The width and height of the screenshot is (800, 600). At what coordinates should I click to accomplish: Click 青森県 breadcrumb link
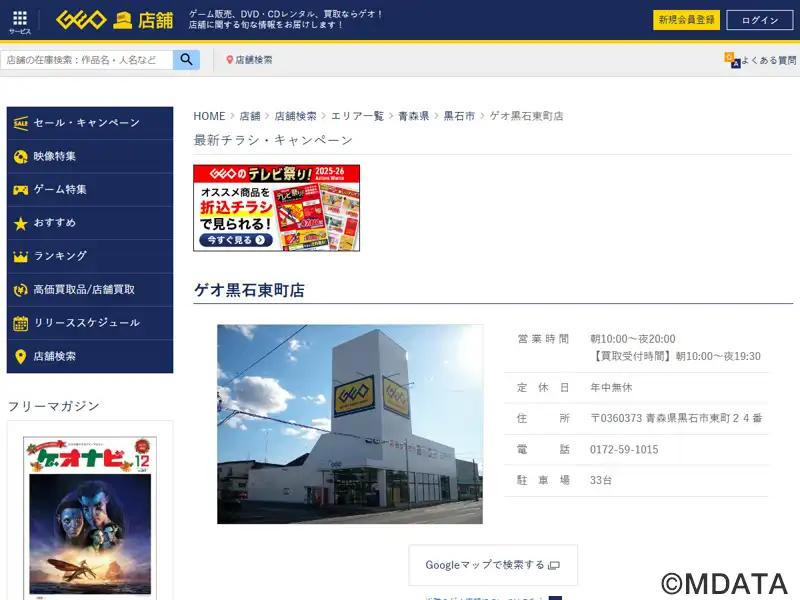coord(413,116)
